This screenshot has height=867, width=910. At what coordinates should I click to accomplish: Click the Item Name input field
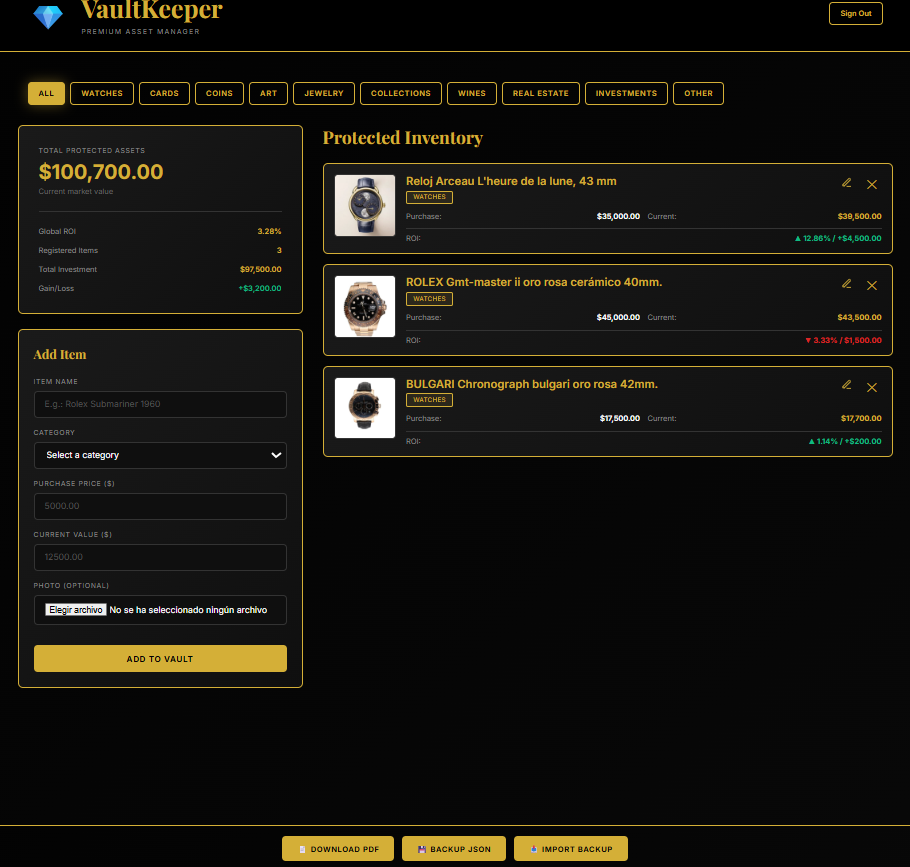tap(160, 404)
